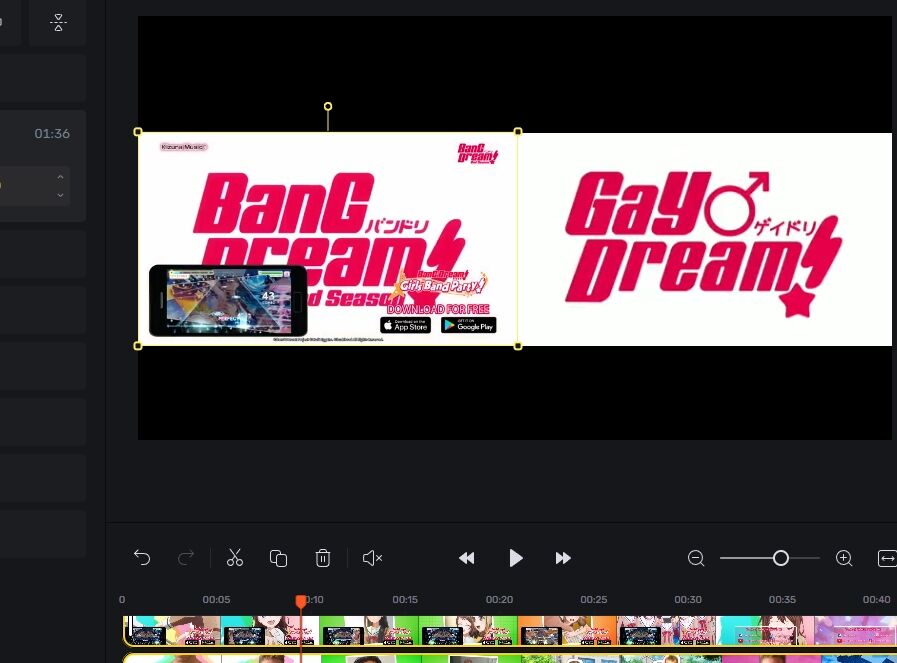The width and height of the screenshot is (897, 663).
Task: Skip backward with the rewind button
Action: pos(467,558)
